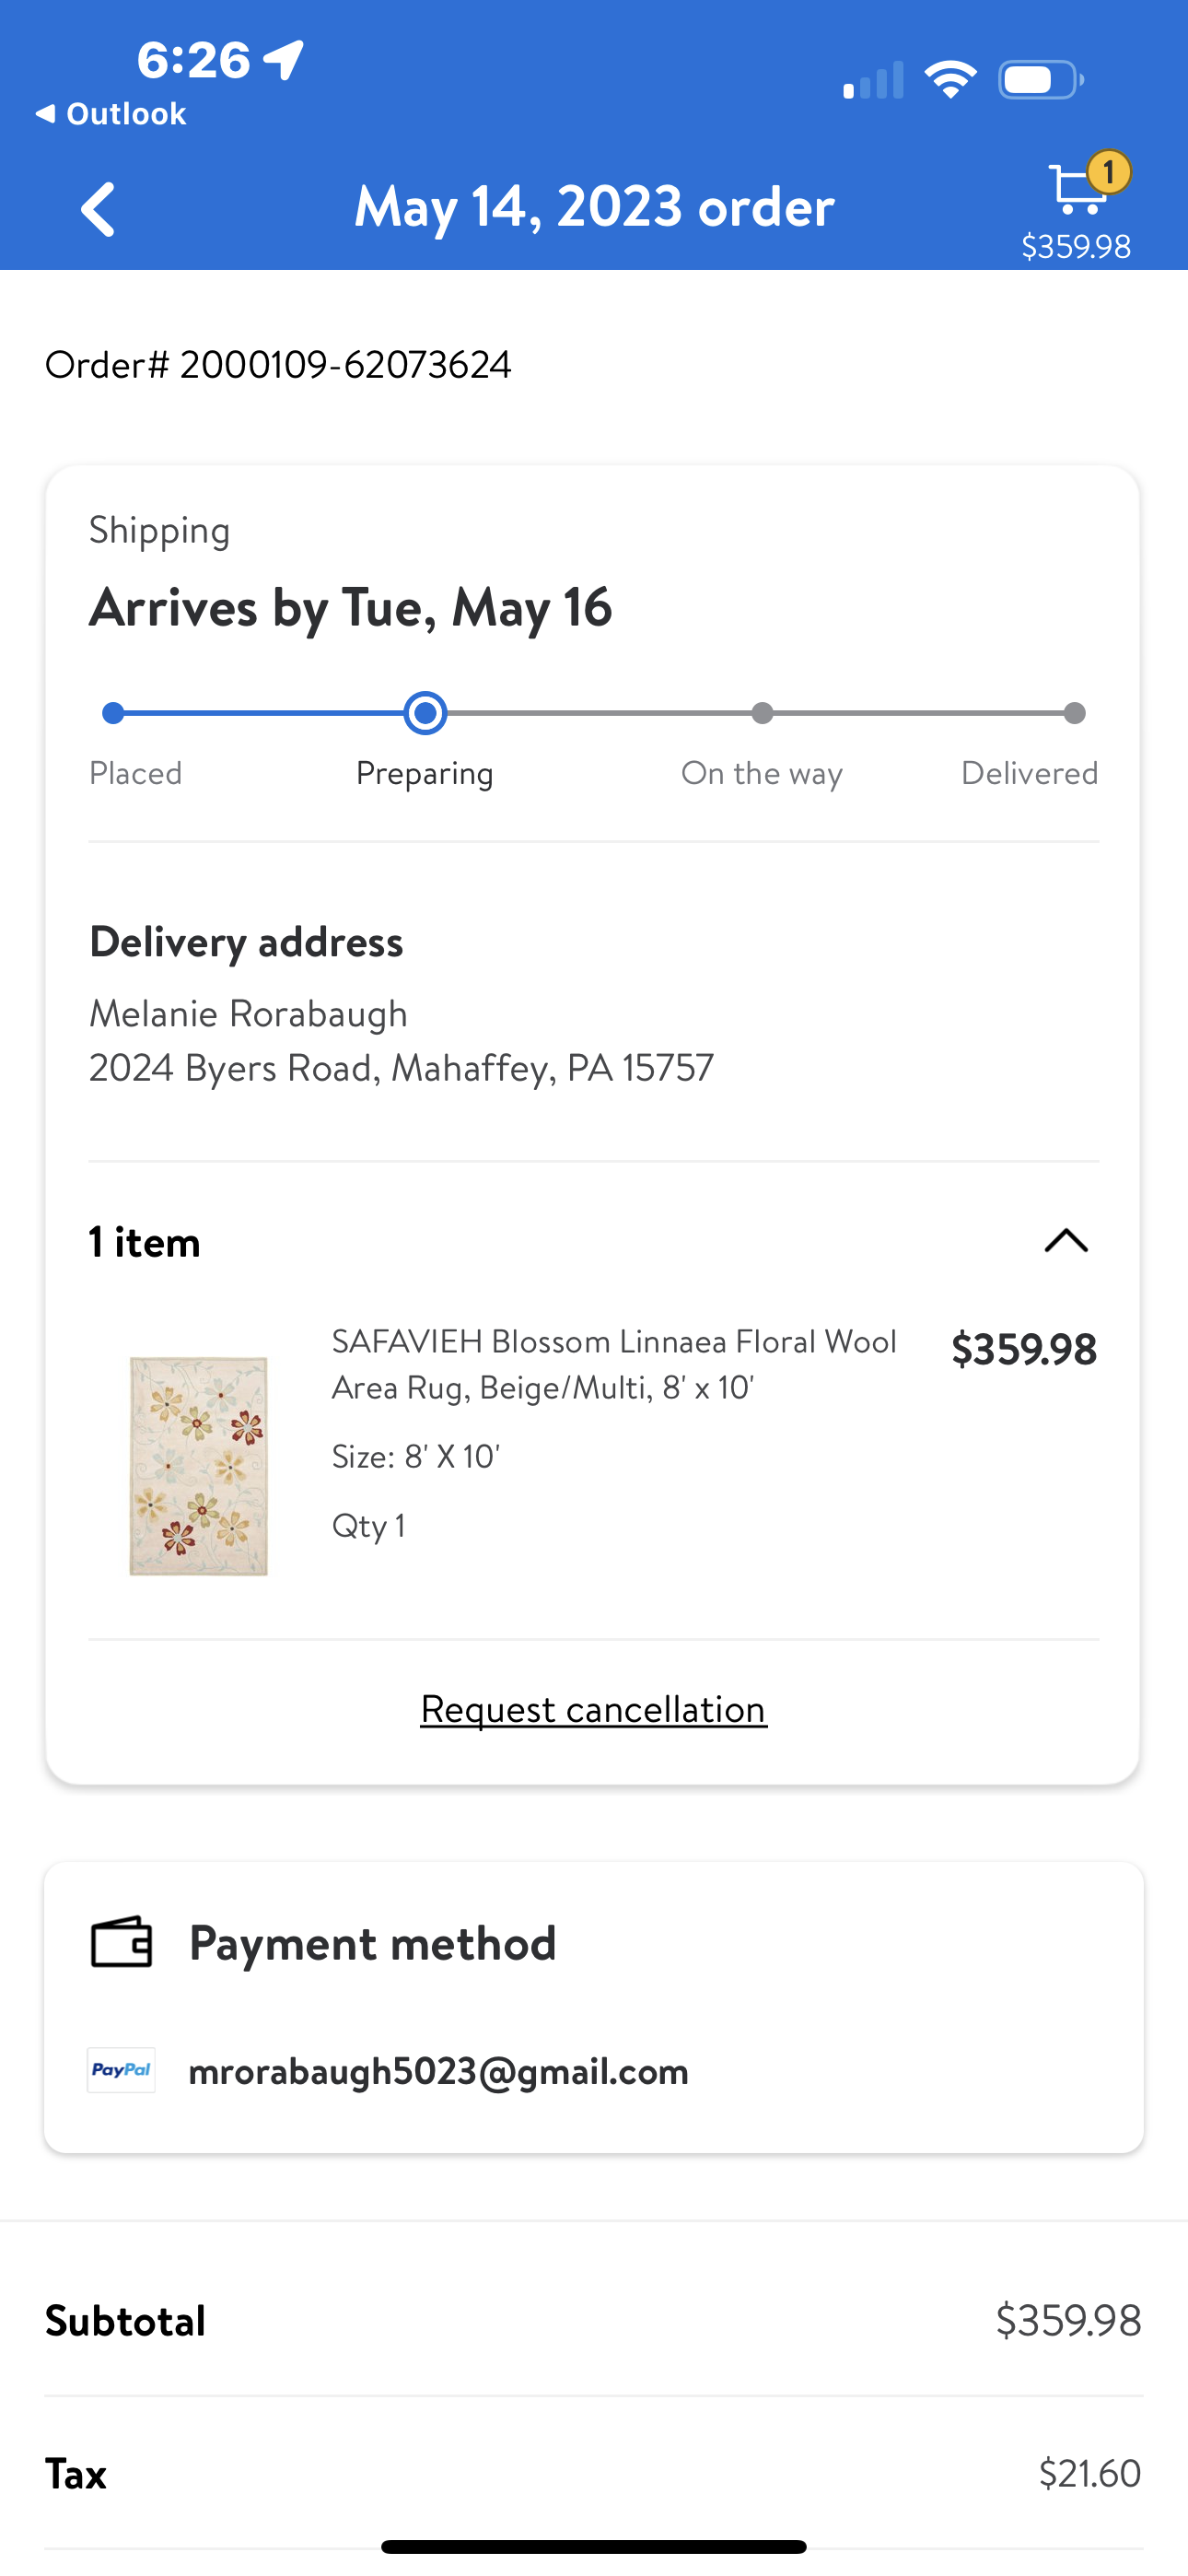This screenshot has width=1188, height=2576.
Task: Click Request cancellation link
Action: click(x=593, y=1709)
